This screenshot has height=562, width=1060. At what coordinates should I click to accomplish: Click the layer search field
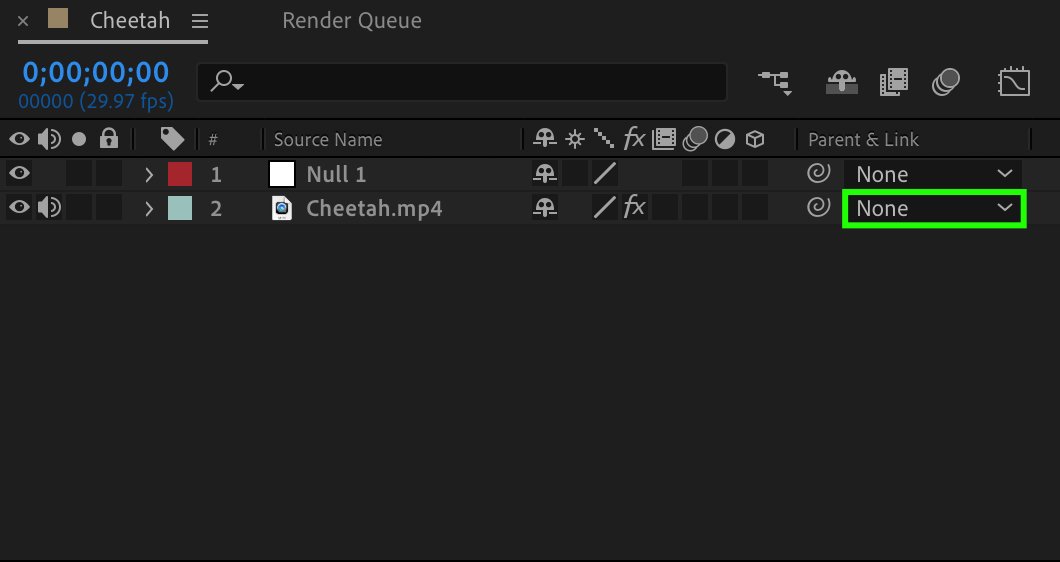point(470,82)
